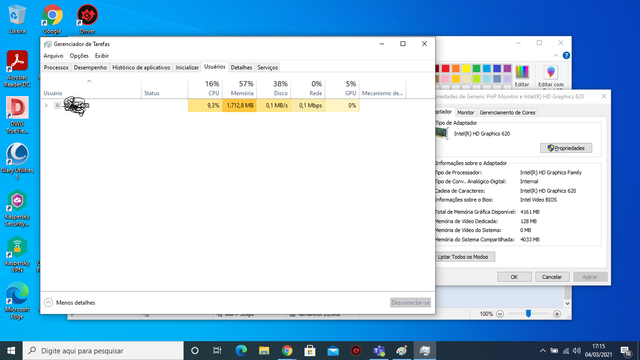The image size is (640, 360).
Task: Sort by the Disco column header
Action: (274, 88)
